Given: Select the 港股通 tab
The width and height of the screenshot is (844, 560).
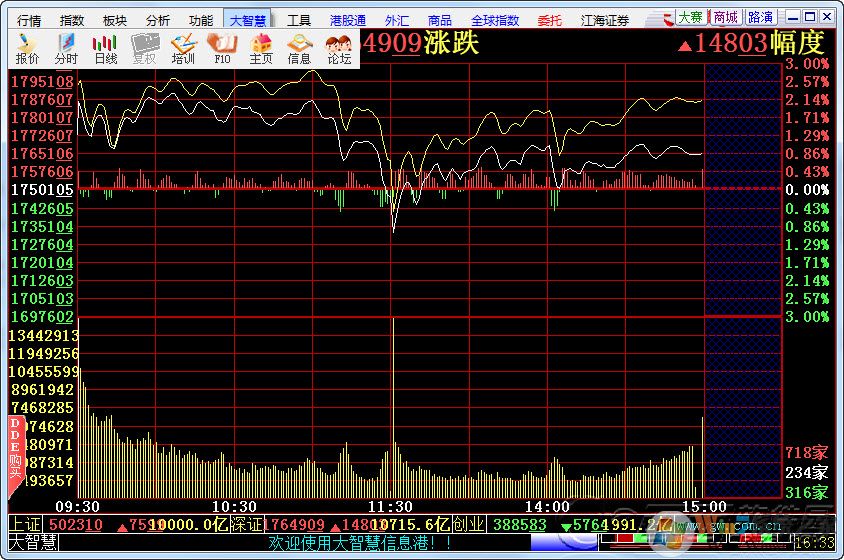Looking at the screenshot, I should (347, 19).
